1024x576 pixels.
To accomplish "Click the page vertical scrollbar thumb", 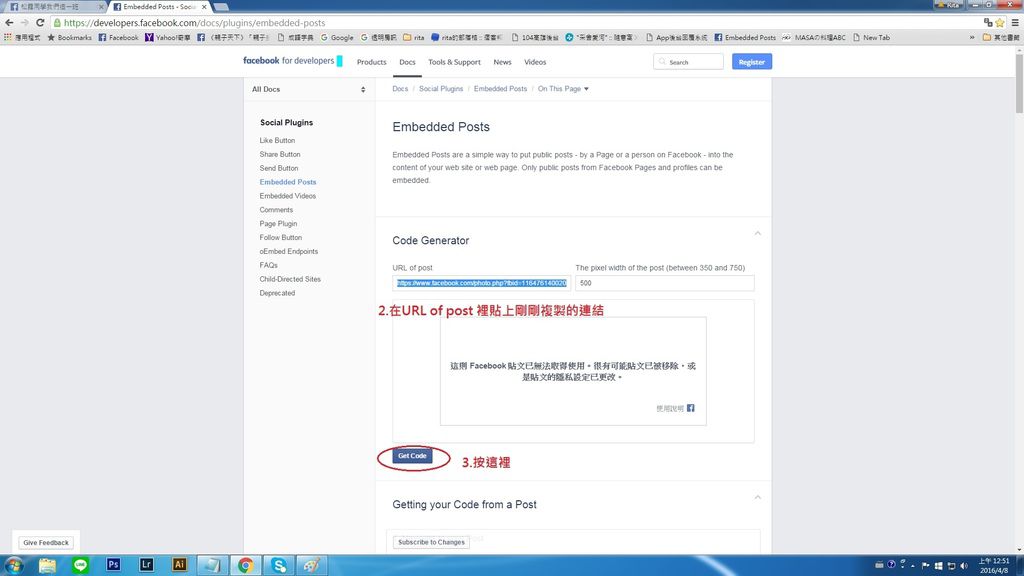I will tap(1019, 84).
